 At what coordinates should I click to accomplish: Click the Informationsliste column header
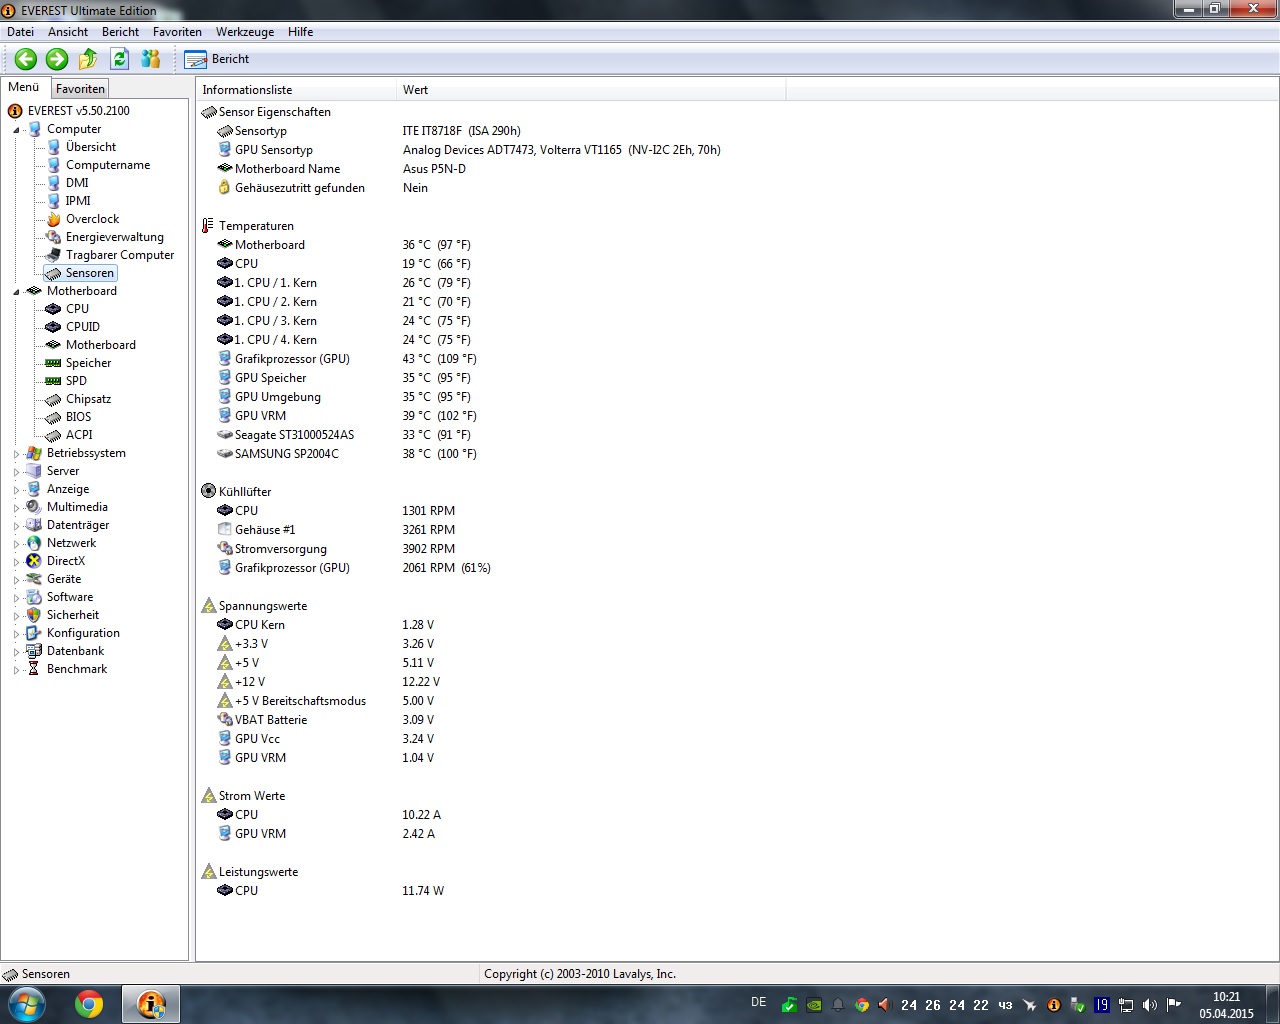296,90
